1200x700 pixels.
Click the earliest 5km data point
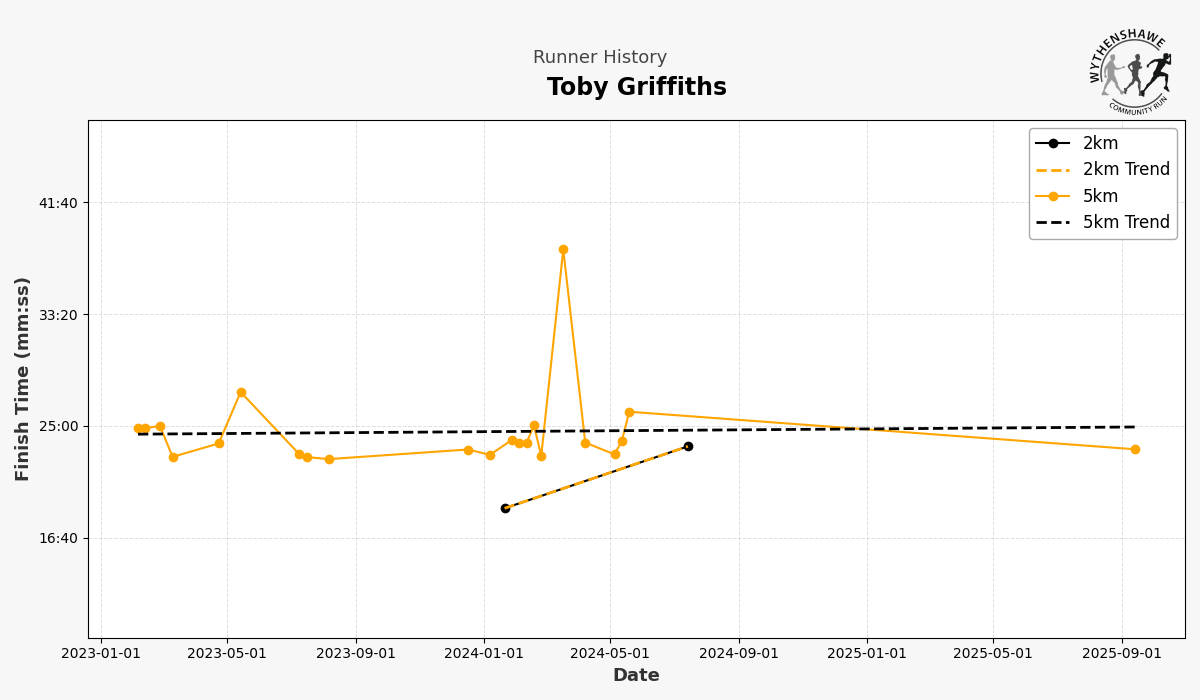[138, 428]
